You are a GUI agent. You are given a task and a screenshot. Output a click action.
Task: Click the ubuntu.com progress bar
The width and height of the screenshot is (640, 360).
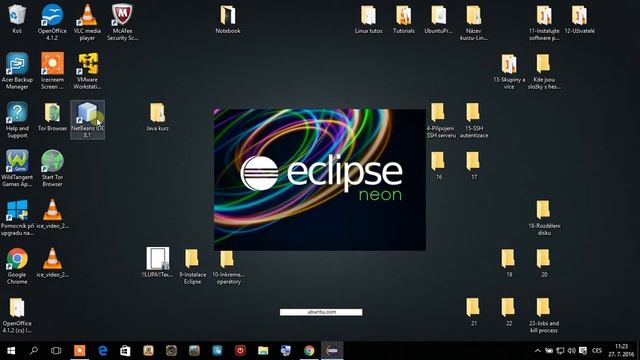(321, 312)
